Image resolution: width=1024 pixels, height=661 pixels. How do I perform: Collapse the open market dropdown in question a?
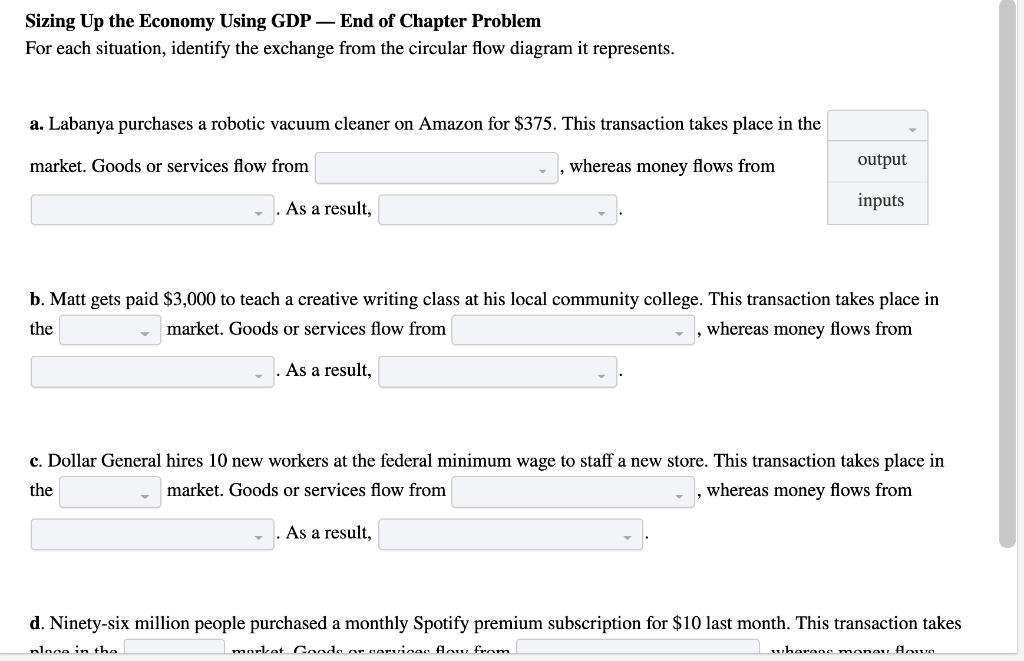(x=876, y=125)
